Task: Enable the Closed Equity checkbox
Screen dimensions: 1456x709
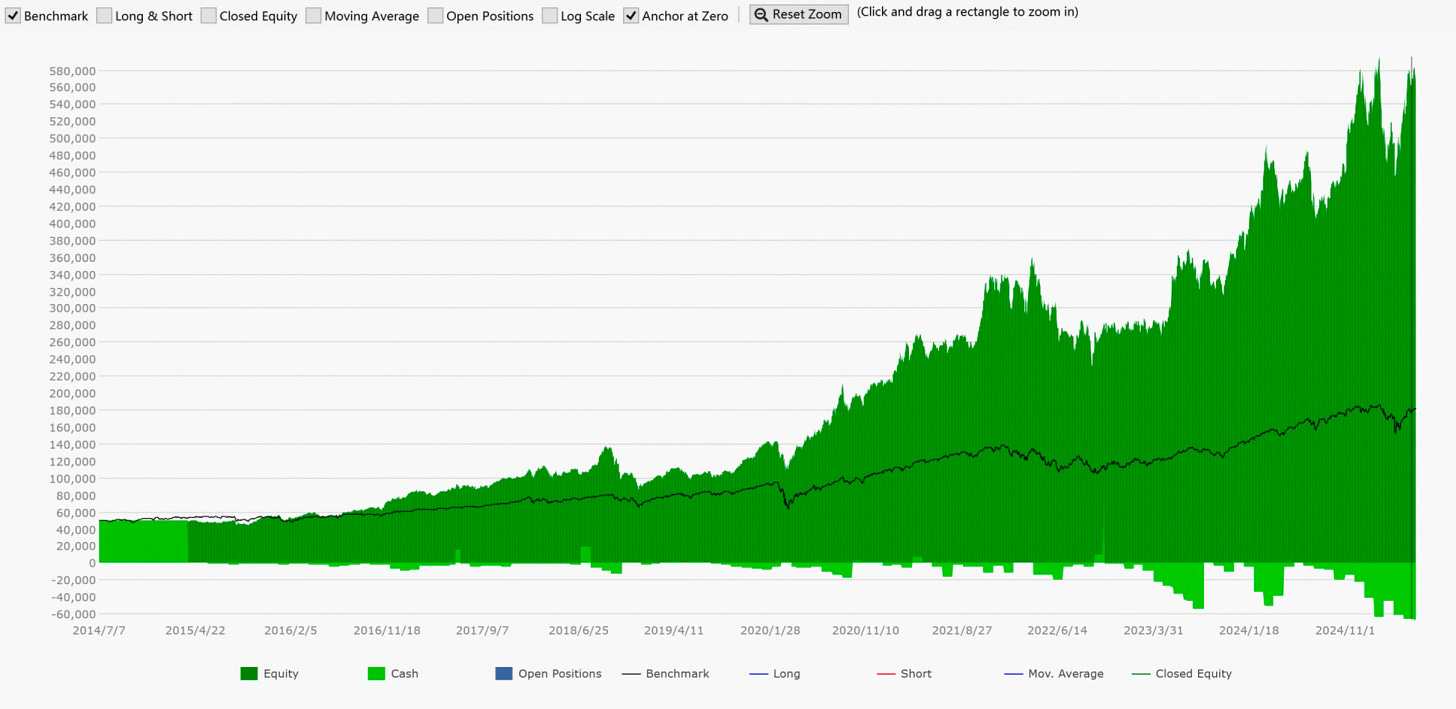Action: coord(208,16)
